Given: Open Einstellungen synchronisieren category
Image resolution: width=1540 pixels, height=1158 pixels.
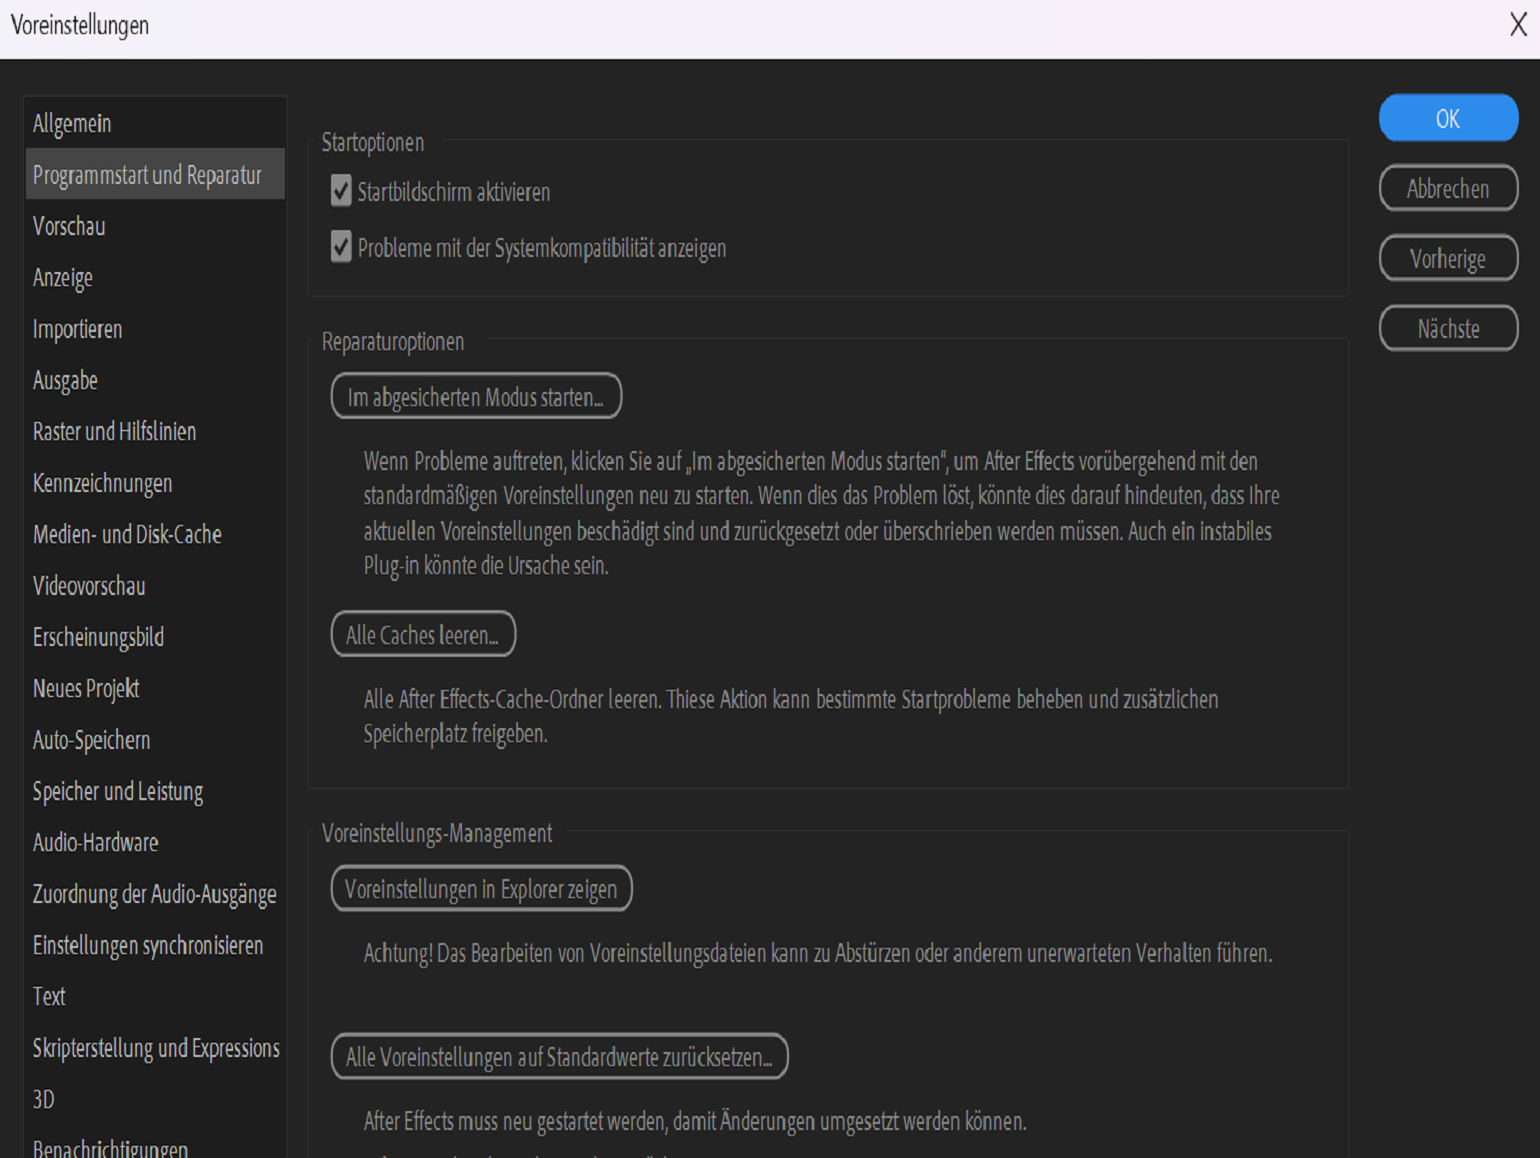Looking at the screenshot, I should tap(155, 945).
